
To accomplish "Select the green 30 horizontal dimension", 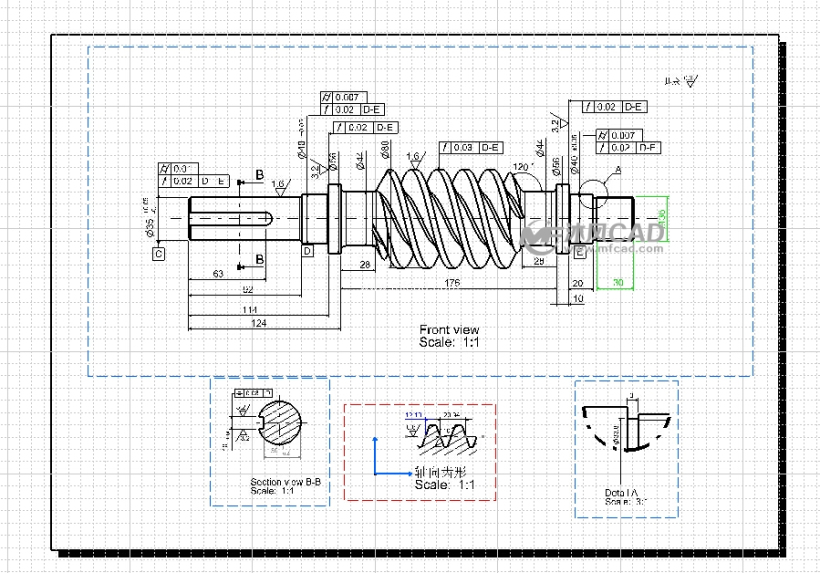I will coord(617,284).
